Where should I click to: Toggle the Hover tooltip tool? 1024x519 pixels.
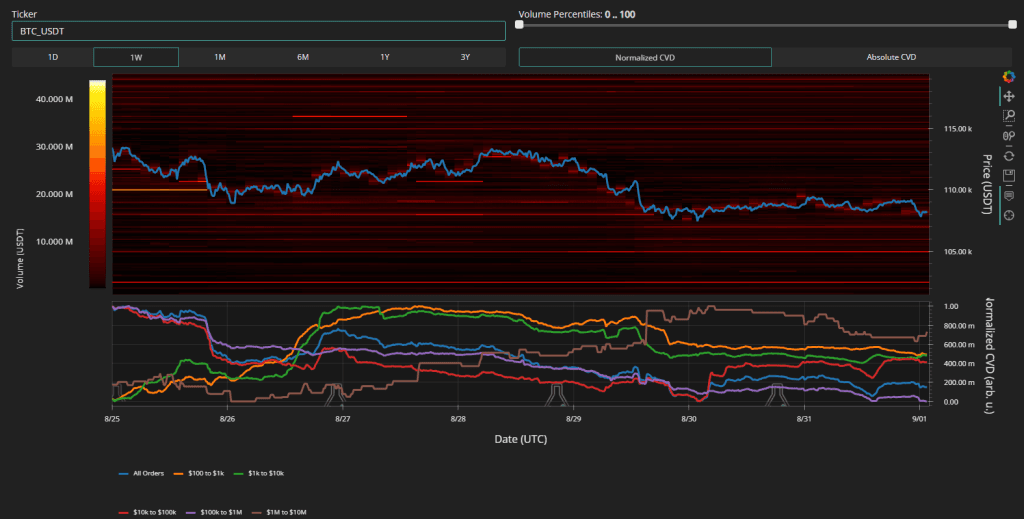(x=1008, y=196)
